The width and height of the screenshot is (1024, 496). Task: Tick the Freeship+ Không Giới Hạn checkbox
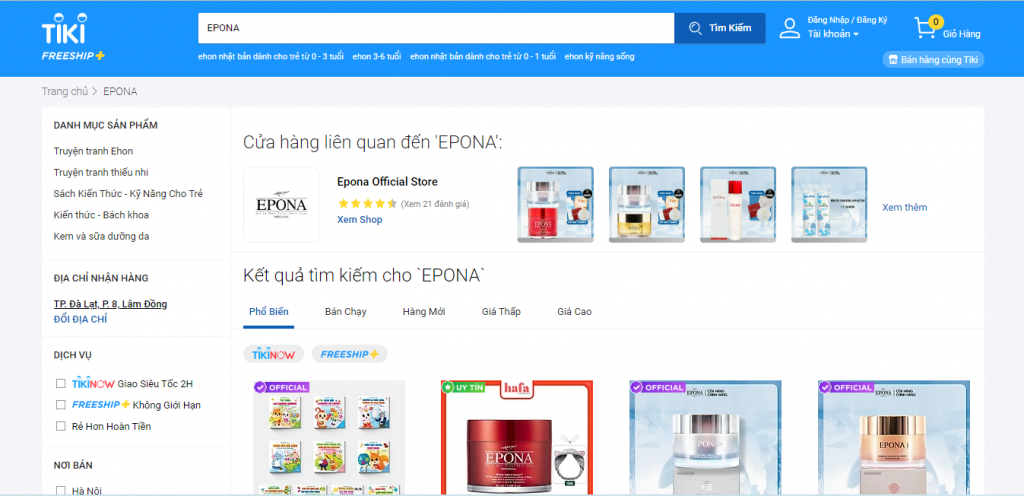pos(60,405)
